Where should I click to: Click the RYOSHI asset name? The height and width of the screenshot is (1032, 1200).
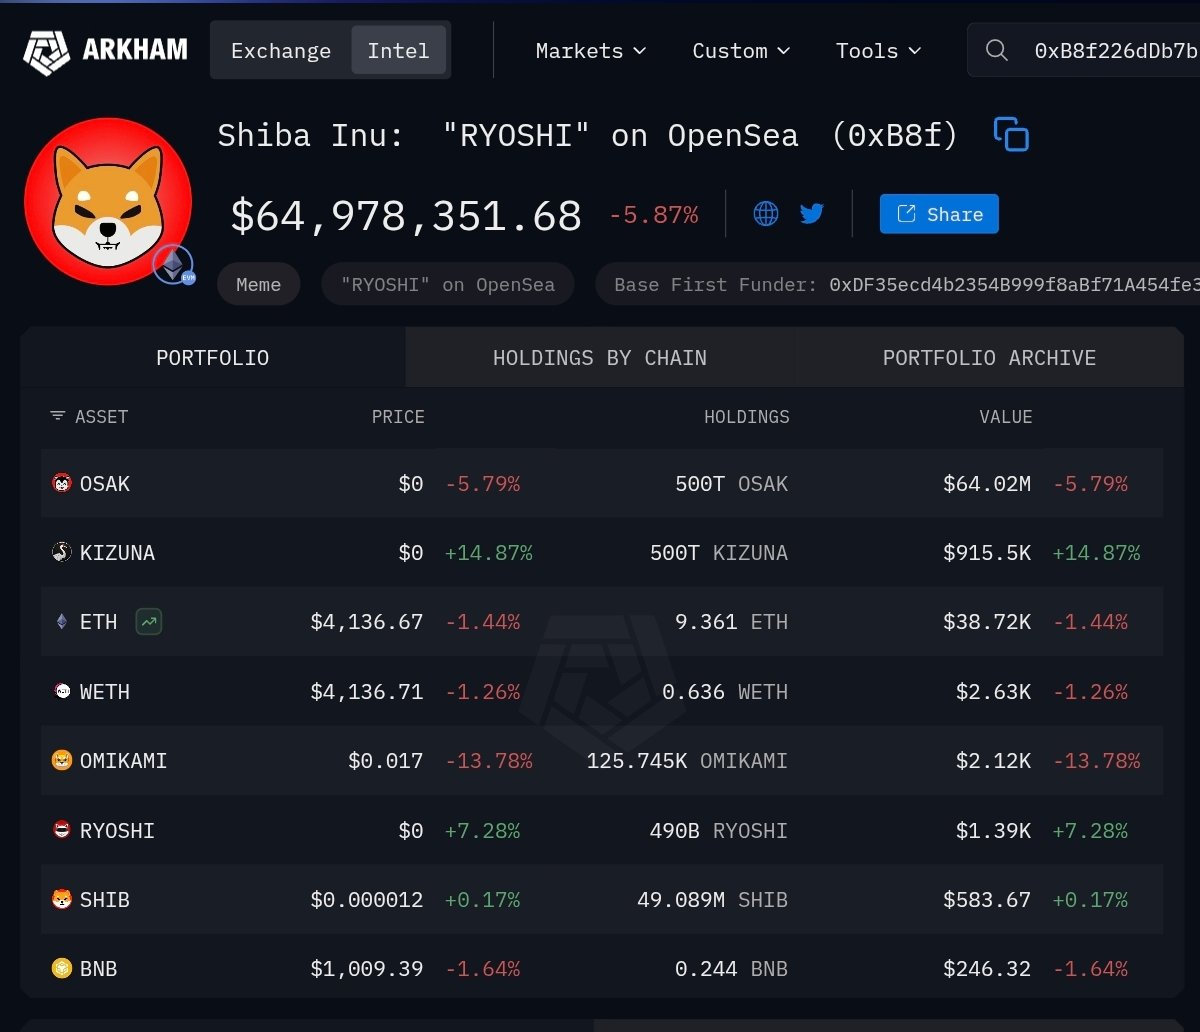[117, 830]
